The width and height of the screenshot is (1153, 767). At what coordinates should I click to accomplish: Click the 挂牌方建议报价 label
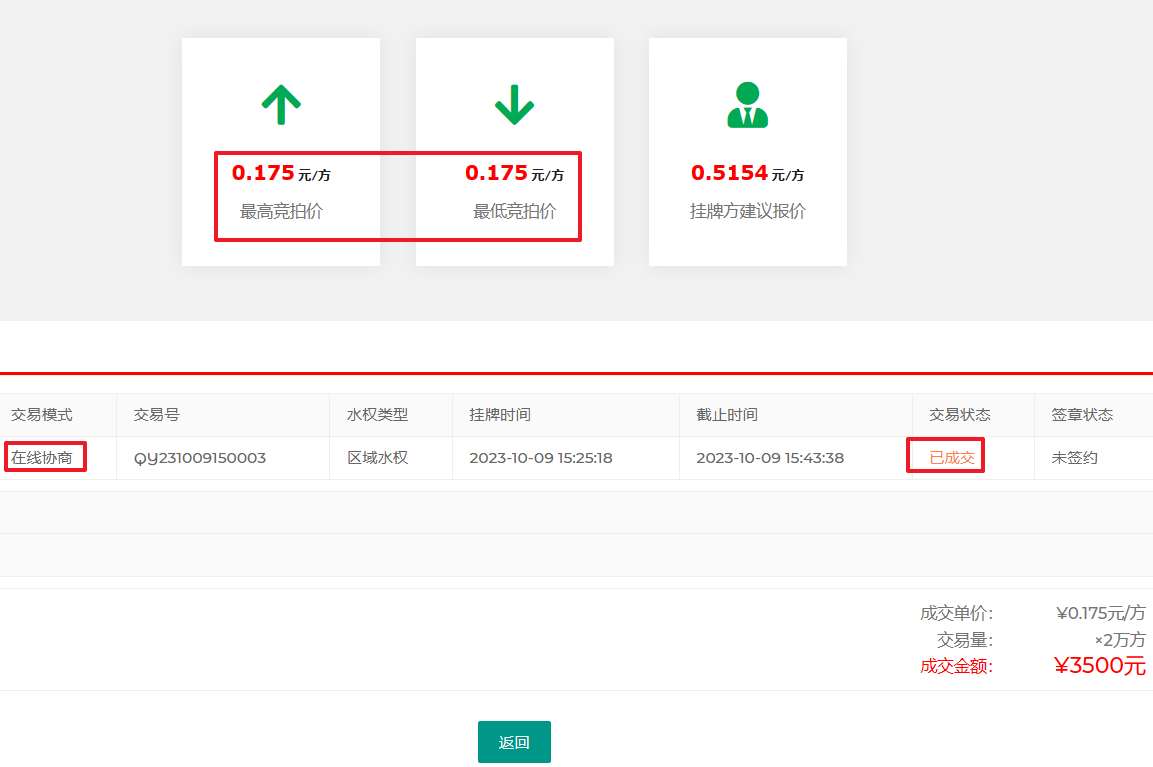tap(747, 211)
